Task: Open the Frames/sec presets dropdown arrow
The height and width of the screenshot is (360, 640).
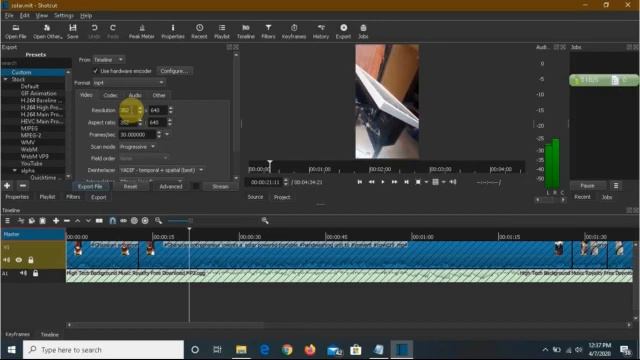Action: pyautogui.click(x=167, y=134)
